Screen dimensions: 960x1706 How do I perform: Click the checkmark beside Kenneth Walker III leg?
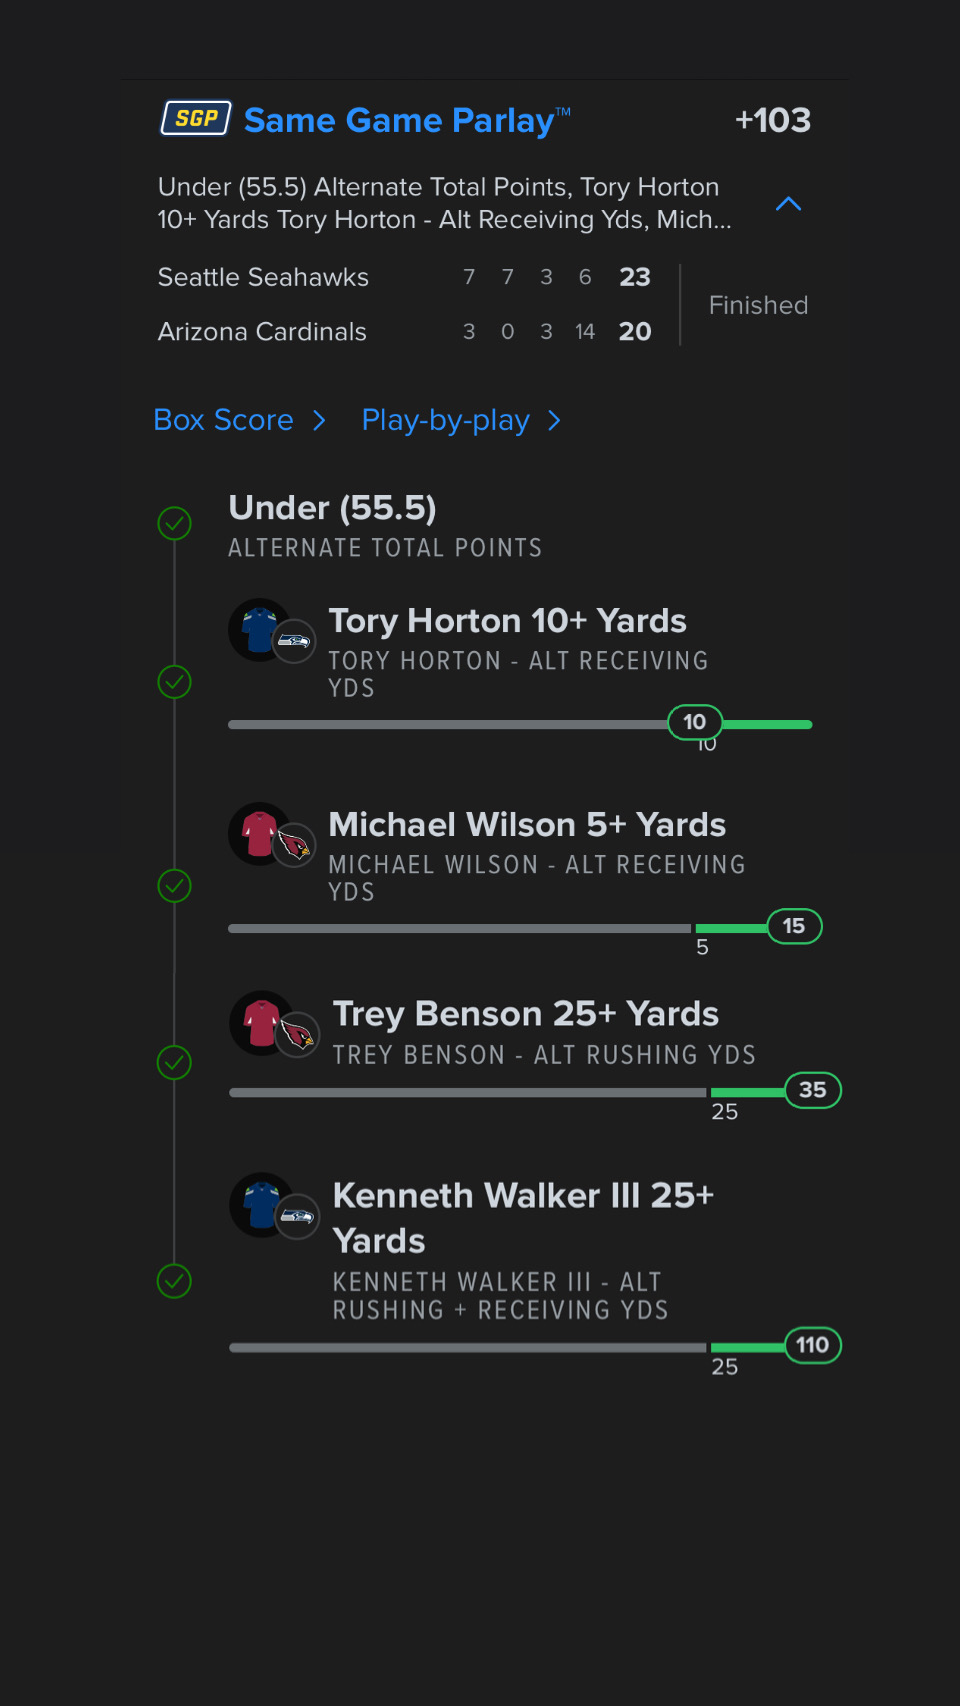[x=175, y=1281]
